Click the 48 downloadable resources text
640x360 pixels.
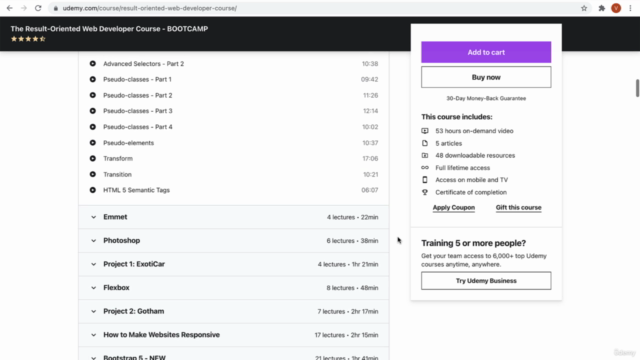[475, 156]
